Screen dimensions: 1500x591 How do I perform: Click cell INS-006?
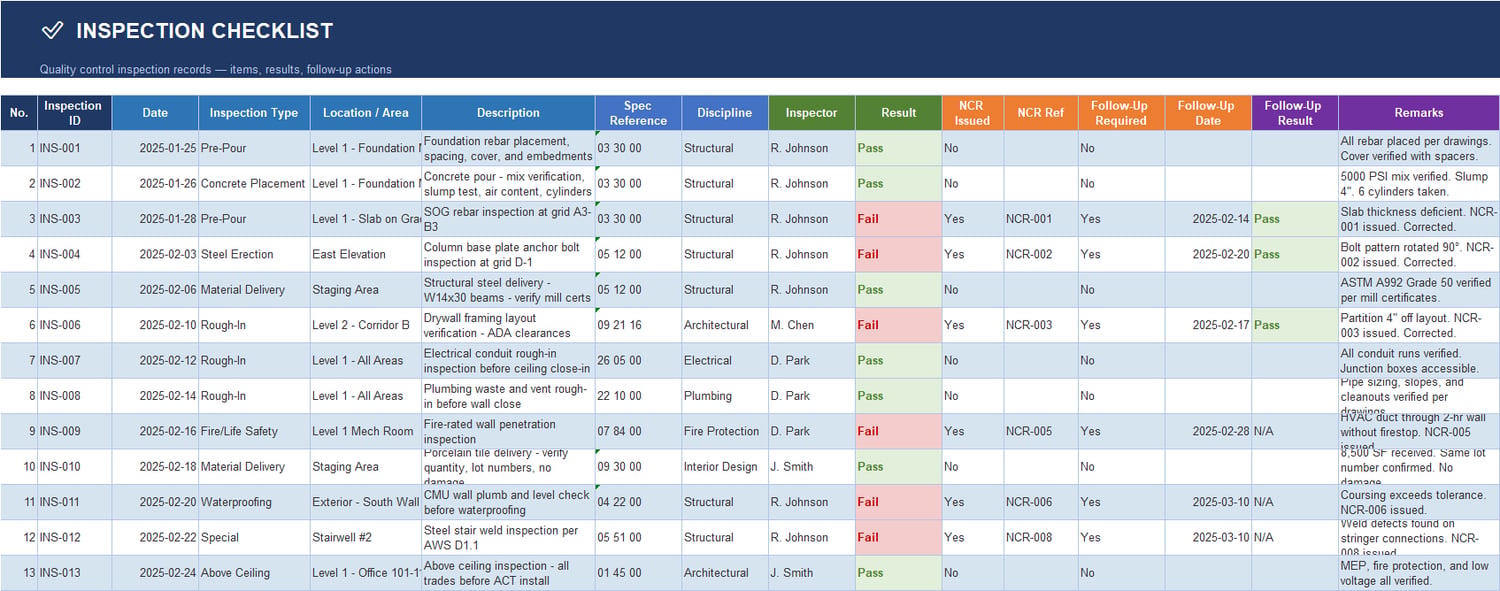pos(73,325)
